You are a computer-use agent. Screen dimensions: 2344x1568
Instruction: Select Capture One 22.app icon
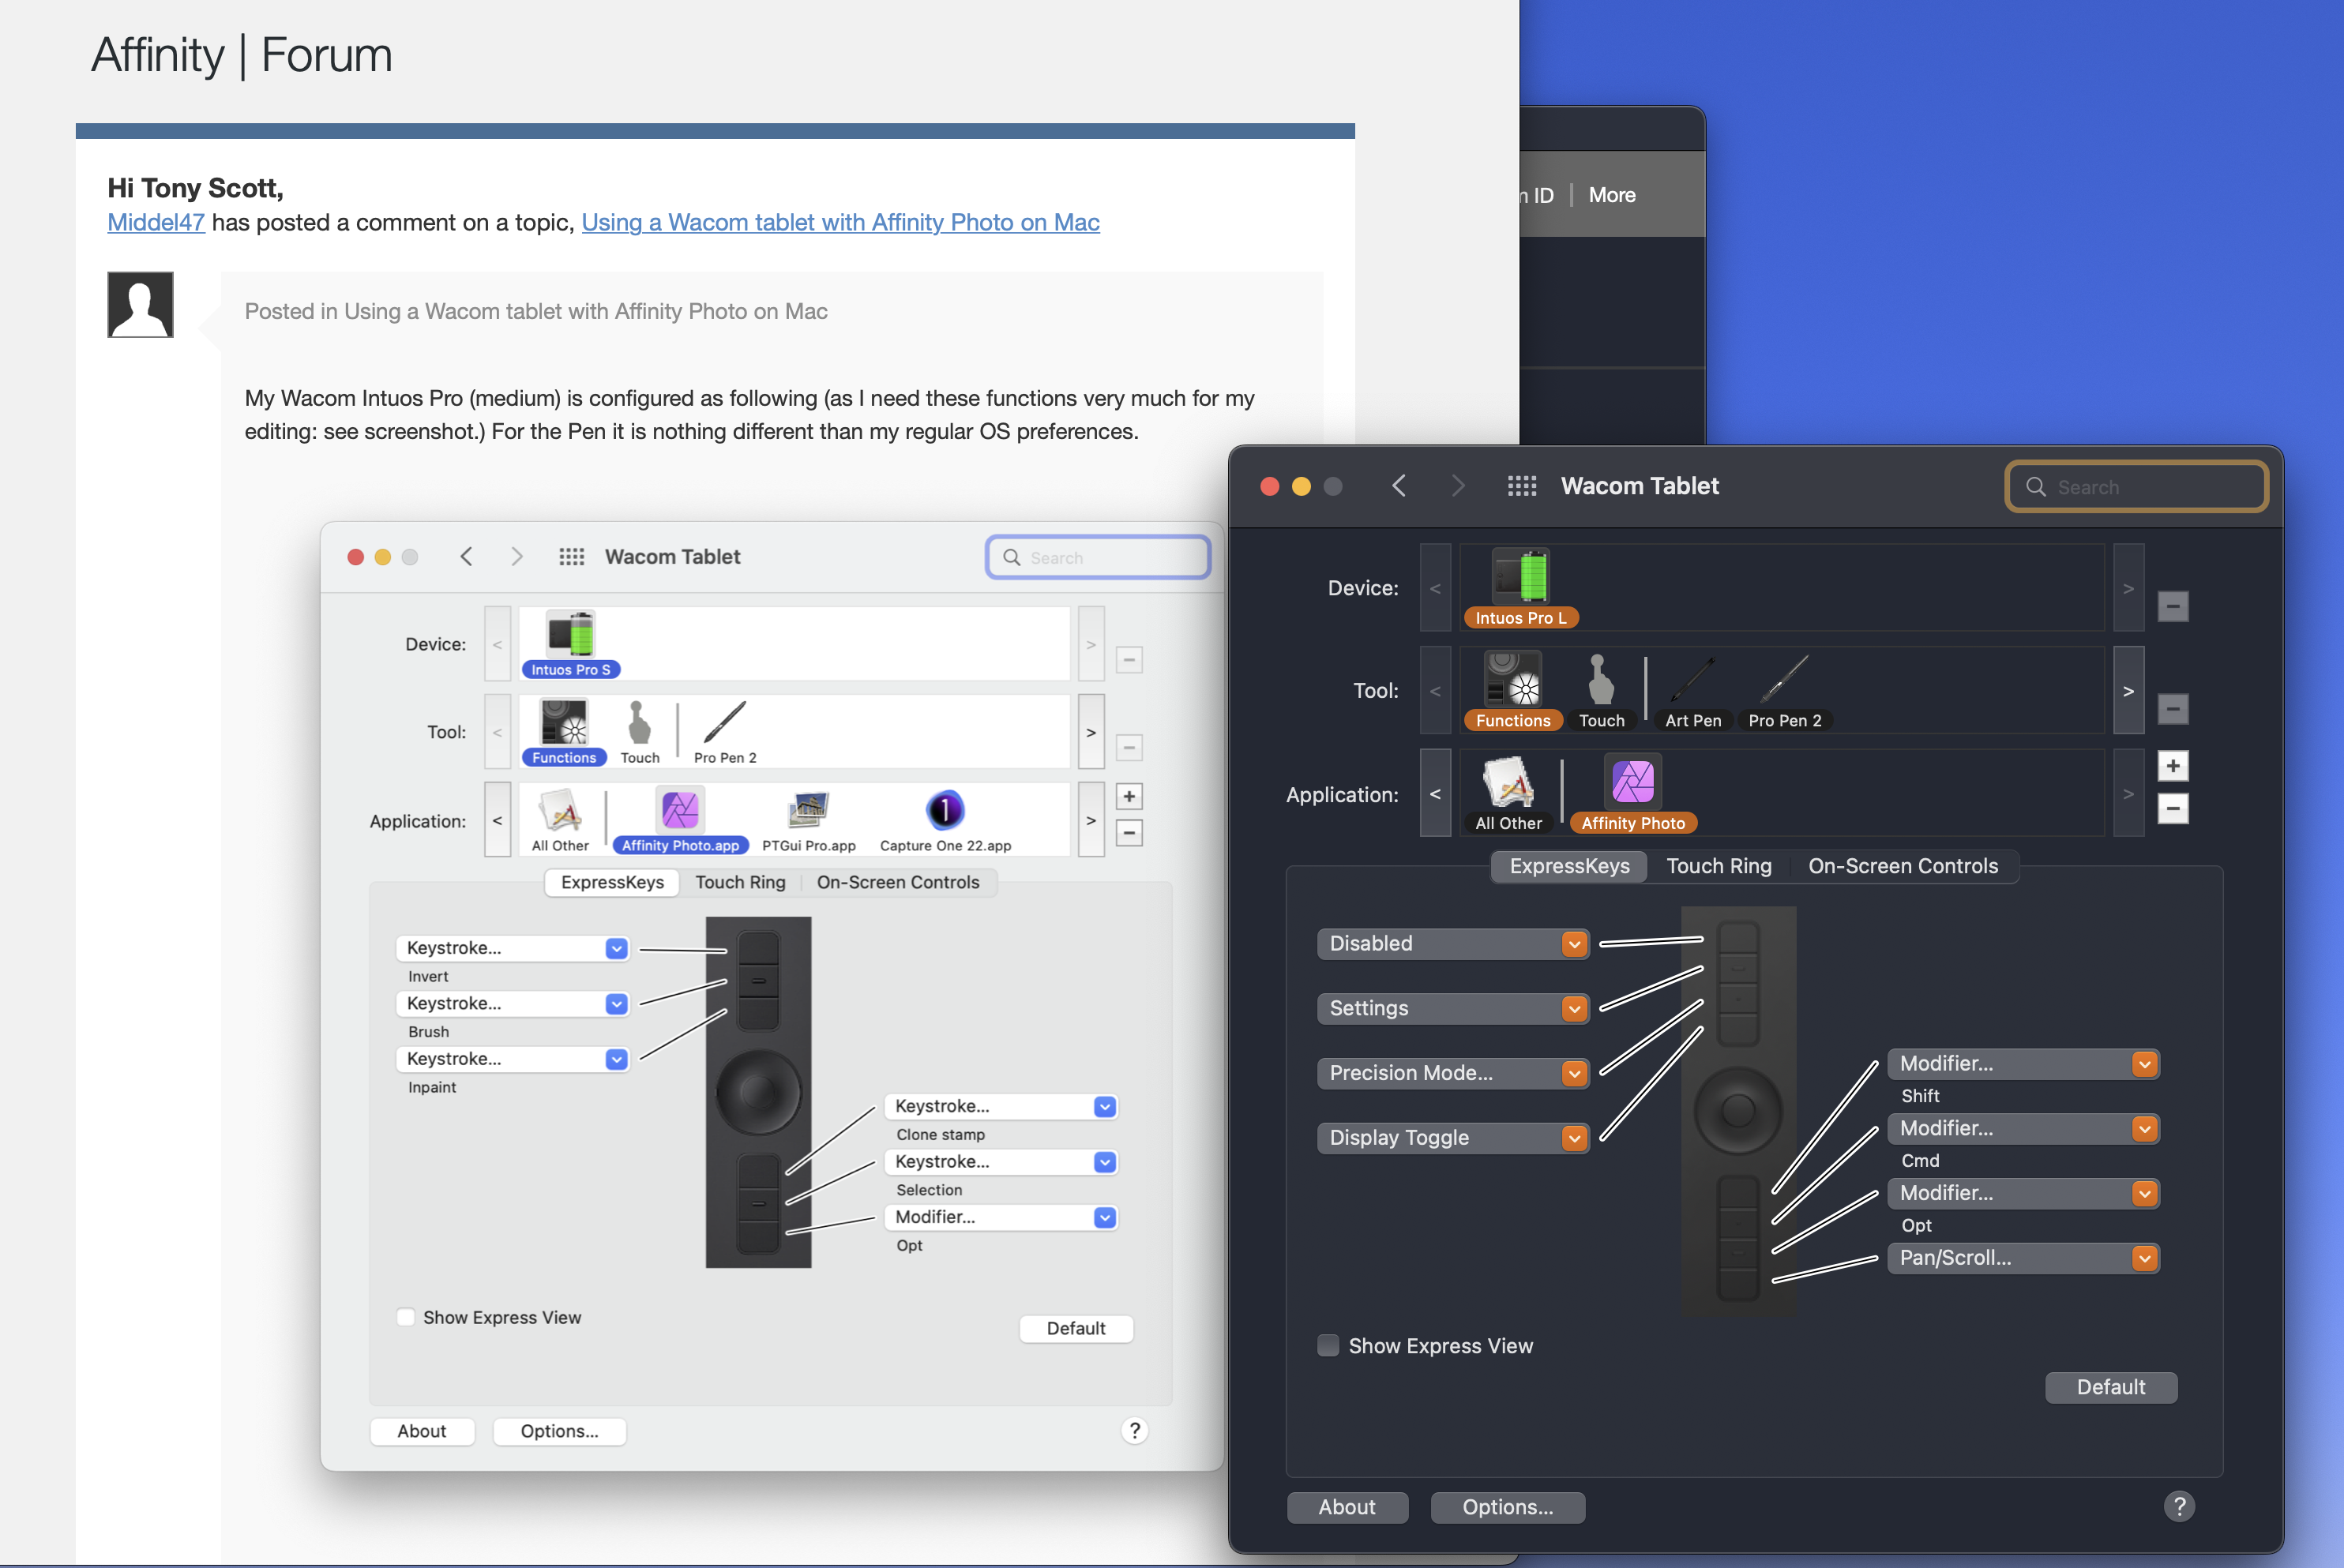pos(945,820)
